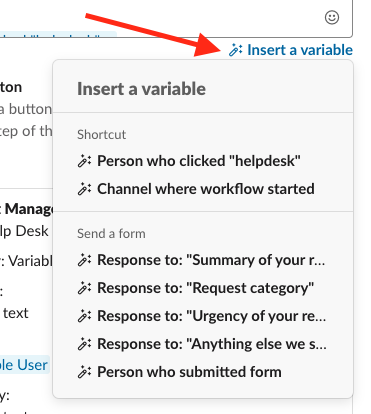This screenshot has height=414, width=371.
Task: Select Response to "Anything else we s…" variable
Action: pos(202,344)
